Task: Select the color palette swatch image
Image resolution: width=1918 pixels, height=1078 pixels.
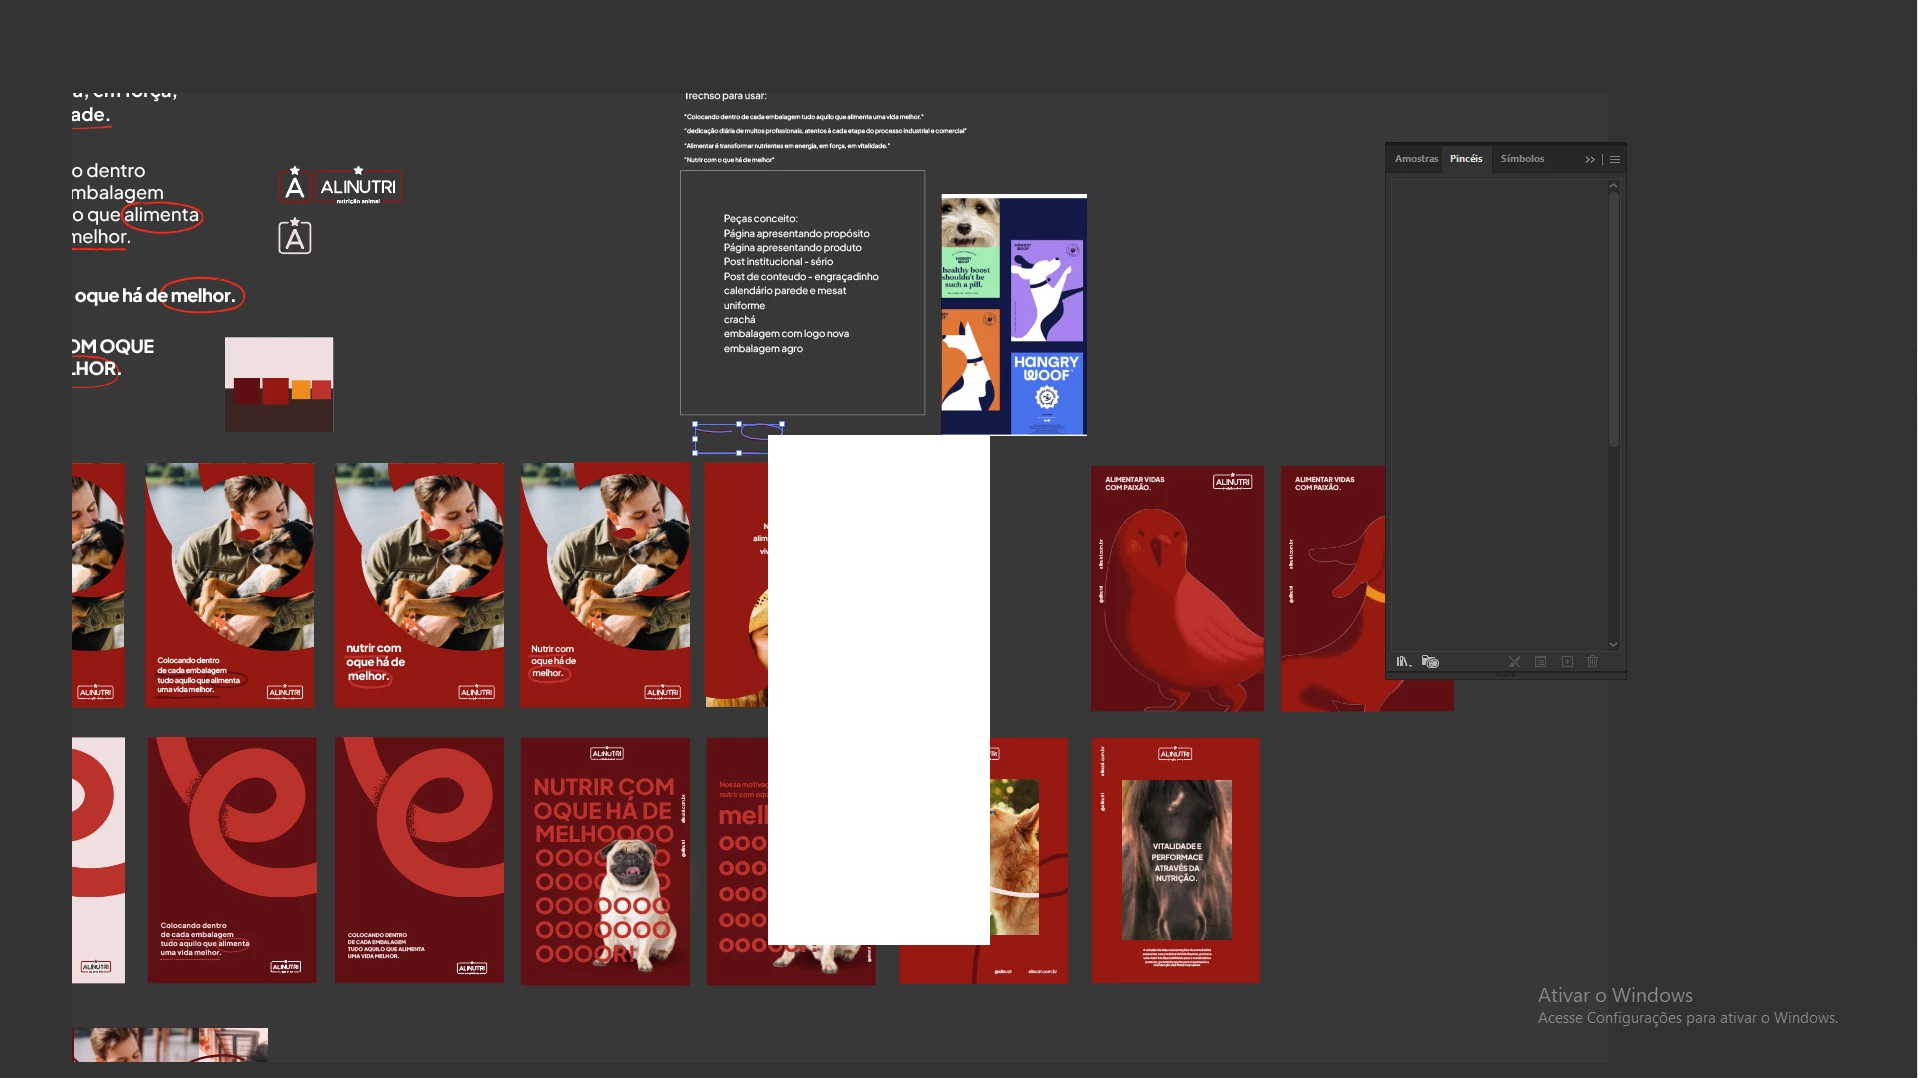Action: (x=279, y=385)
